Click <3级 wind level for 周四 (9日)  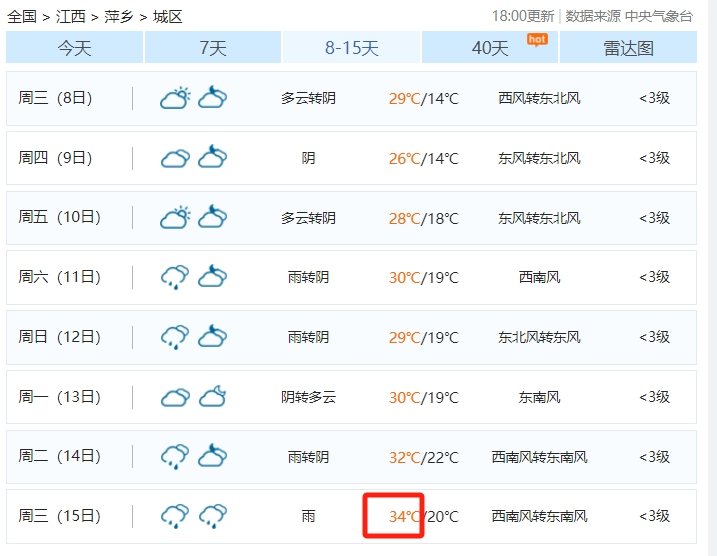pos(654,158)
